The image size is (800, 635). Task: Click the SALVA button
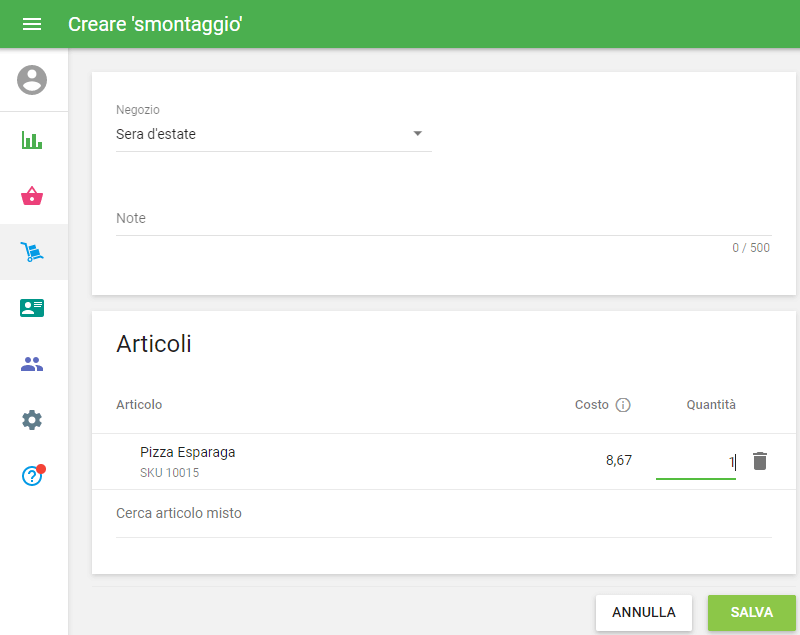(751, 612)
